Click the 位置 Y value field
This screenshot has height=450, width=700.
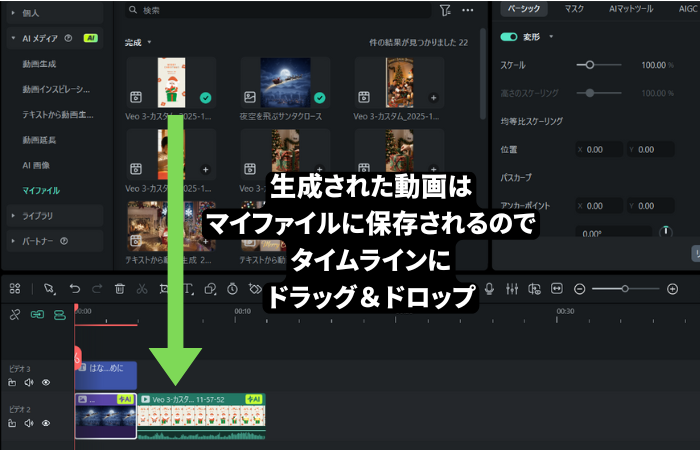pos(651,150)
